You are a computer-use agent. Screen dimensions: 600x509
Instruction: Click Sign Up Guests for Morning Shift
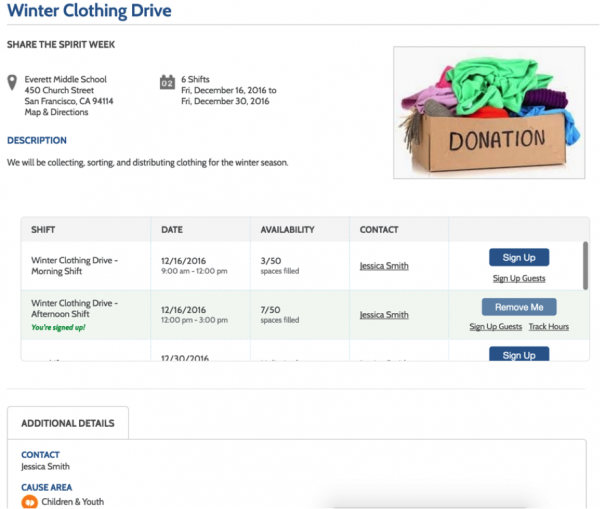(519, 278)
